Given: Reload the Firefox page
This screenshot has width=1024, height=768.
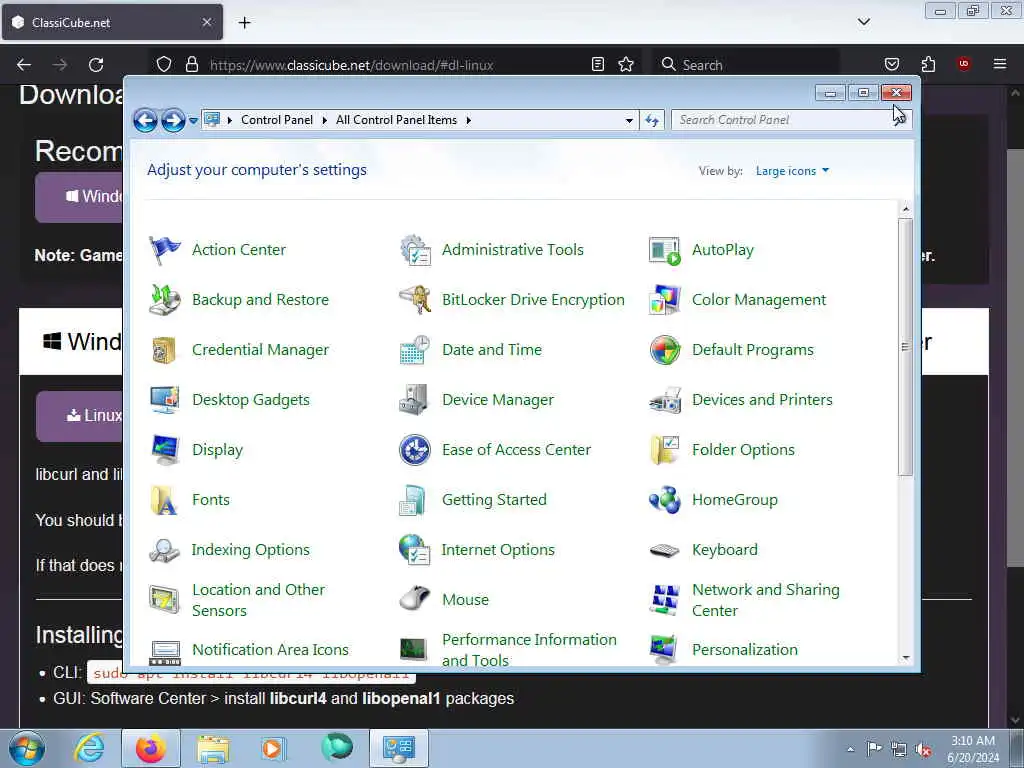Looking at the screenshot, I should (96, 65).
